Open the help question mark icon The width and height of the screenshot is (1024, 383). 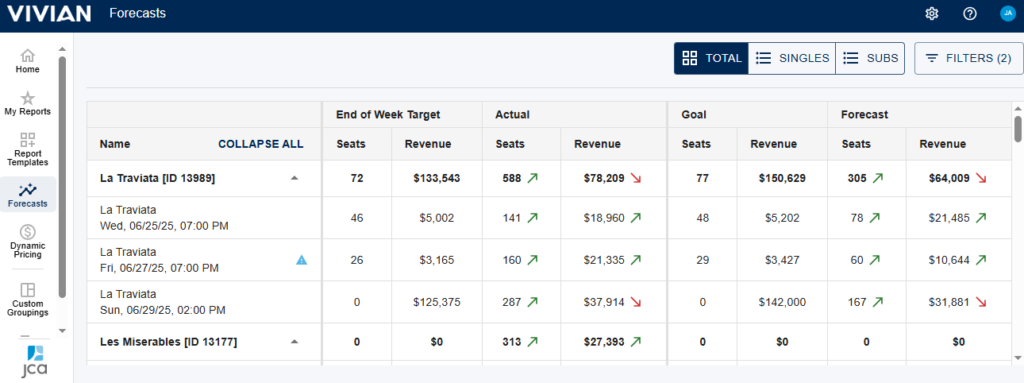970,14
